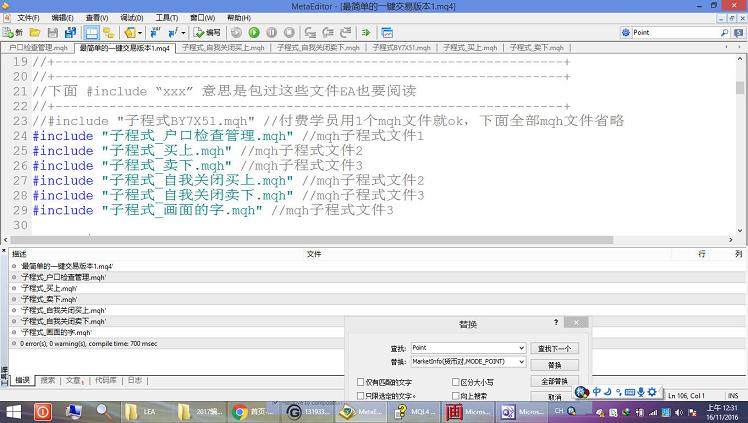Open the 帮助(H) menu
This screenshot has width=748, height=423.
[239, 18]
